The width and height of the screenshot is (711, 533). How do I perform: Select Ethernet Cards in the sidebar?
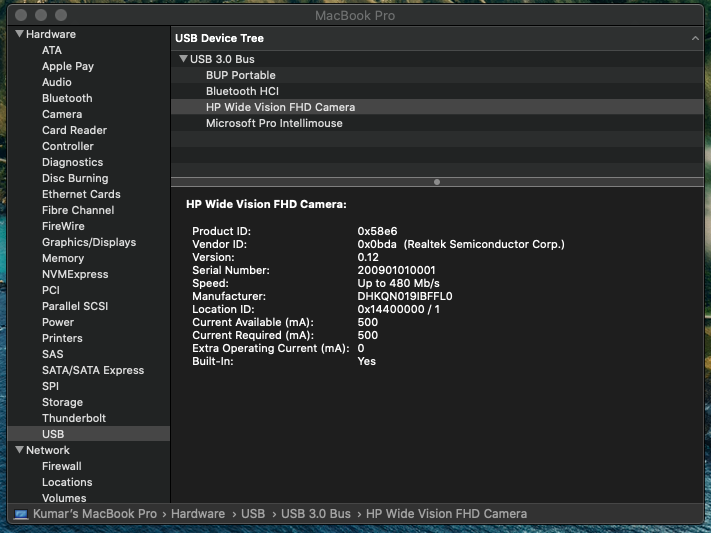pos(81,194)
